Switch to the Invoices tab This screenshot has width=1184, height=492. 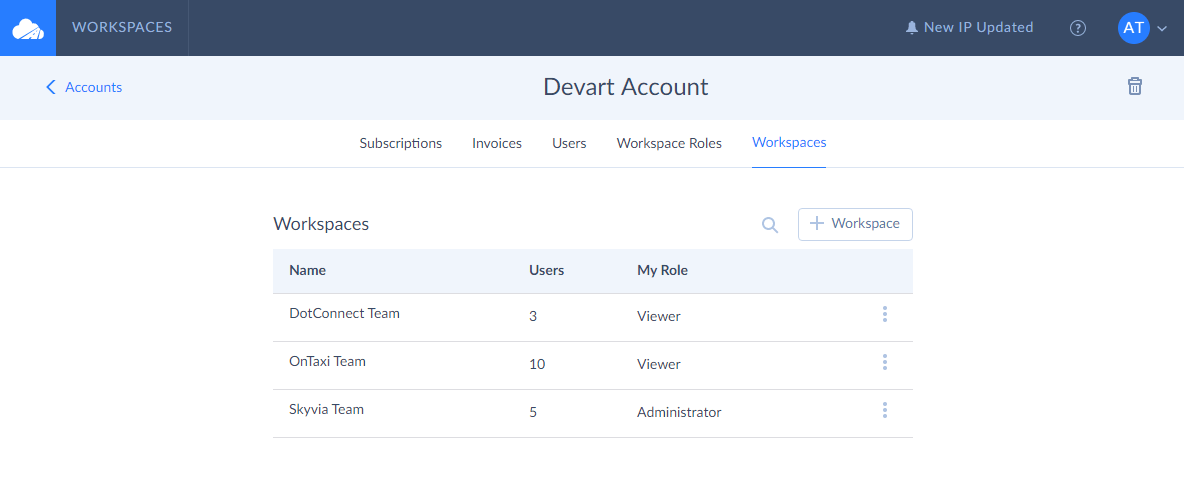[497, 143]
